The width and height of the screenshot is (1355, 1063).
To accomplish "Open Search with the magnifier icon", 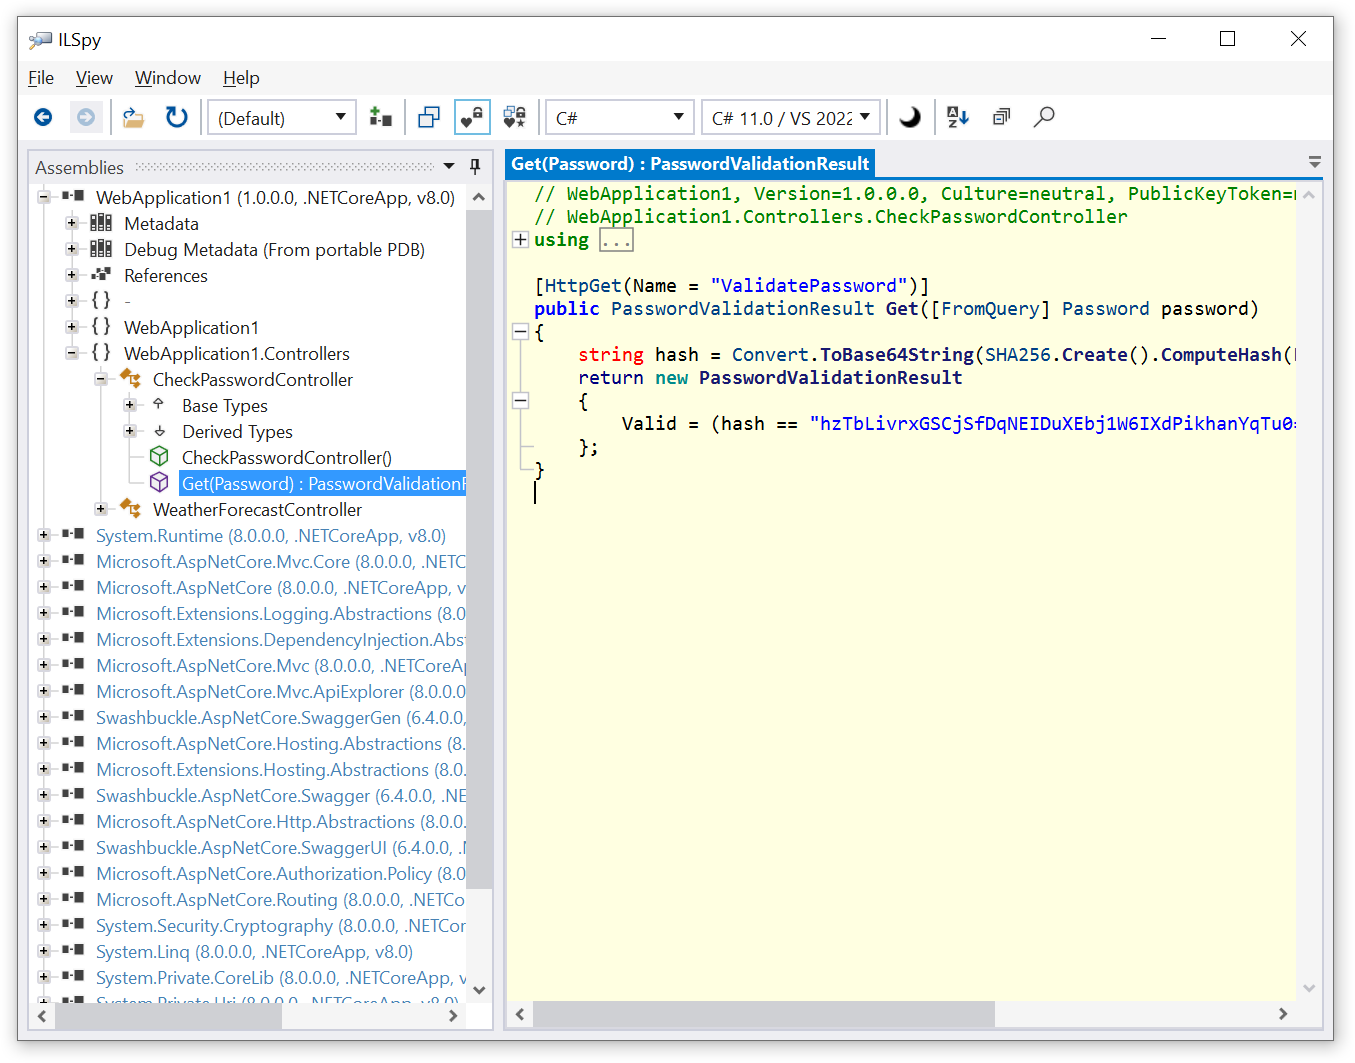I will 1043,118.
